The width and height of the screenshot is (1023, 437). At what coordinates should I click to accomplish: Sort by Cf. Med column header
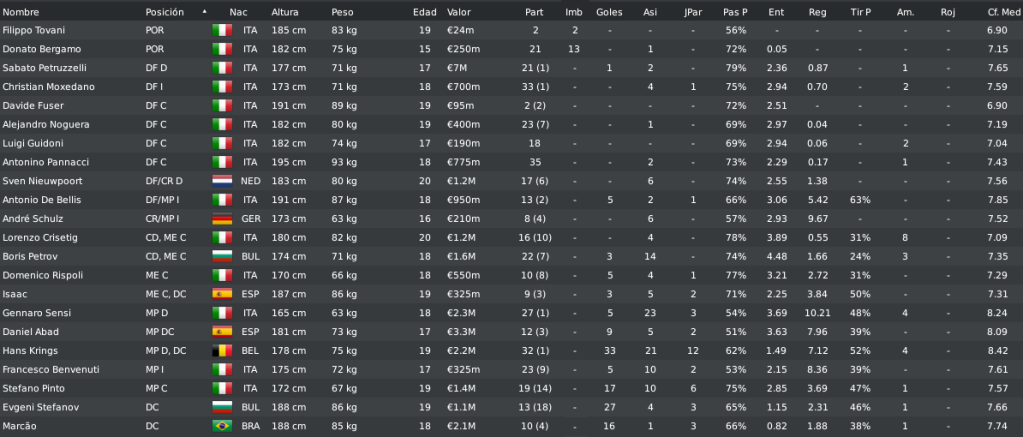click(1001, 12)
